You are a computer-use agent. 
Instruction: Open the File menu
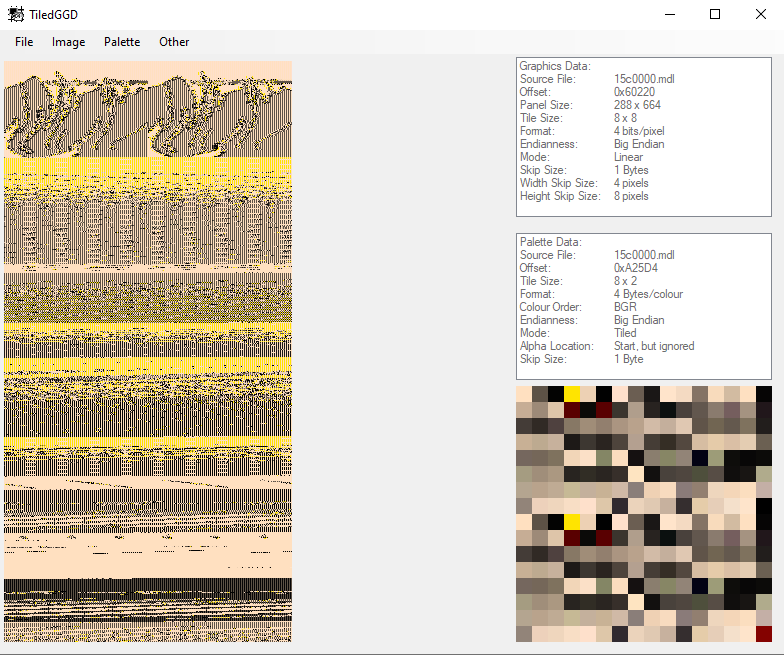pos(24,42)
